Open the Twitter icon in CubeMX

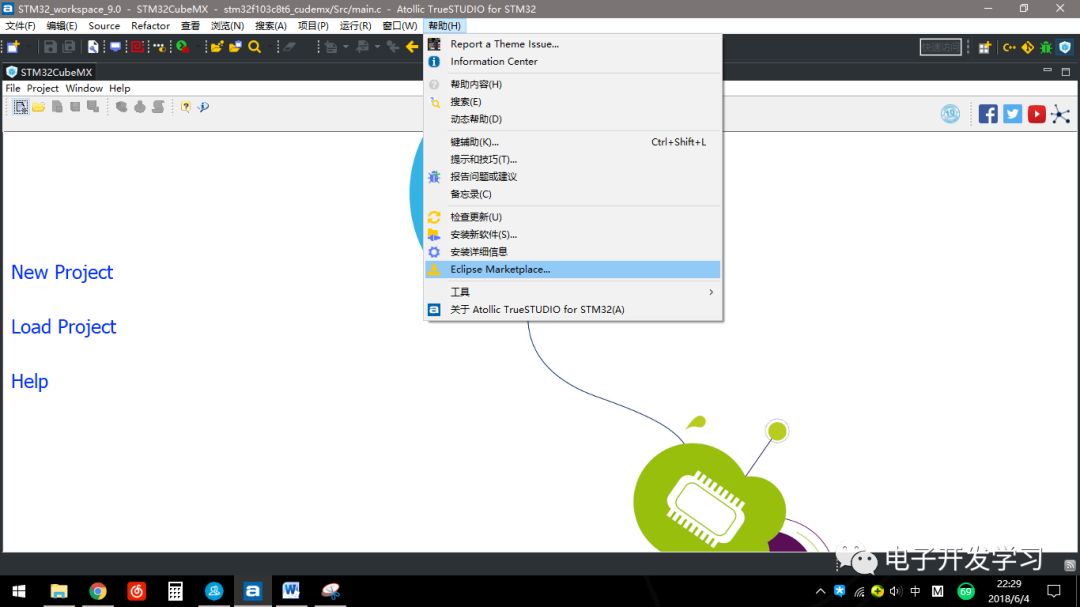(1012, 114)
